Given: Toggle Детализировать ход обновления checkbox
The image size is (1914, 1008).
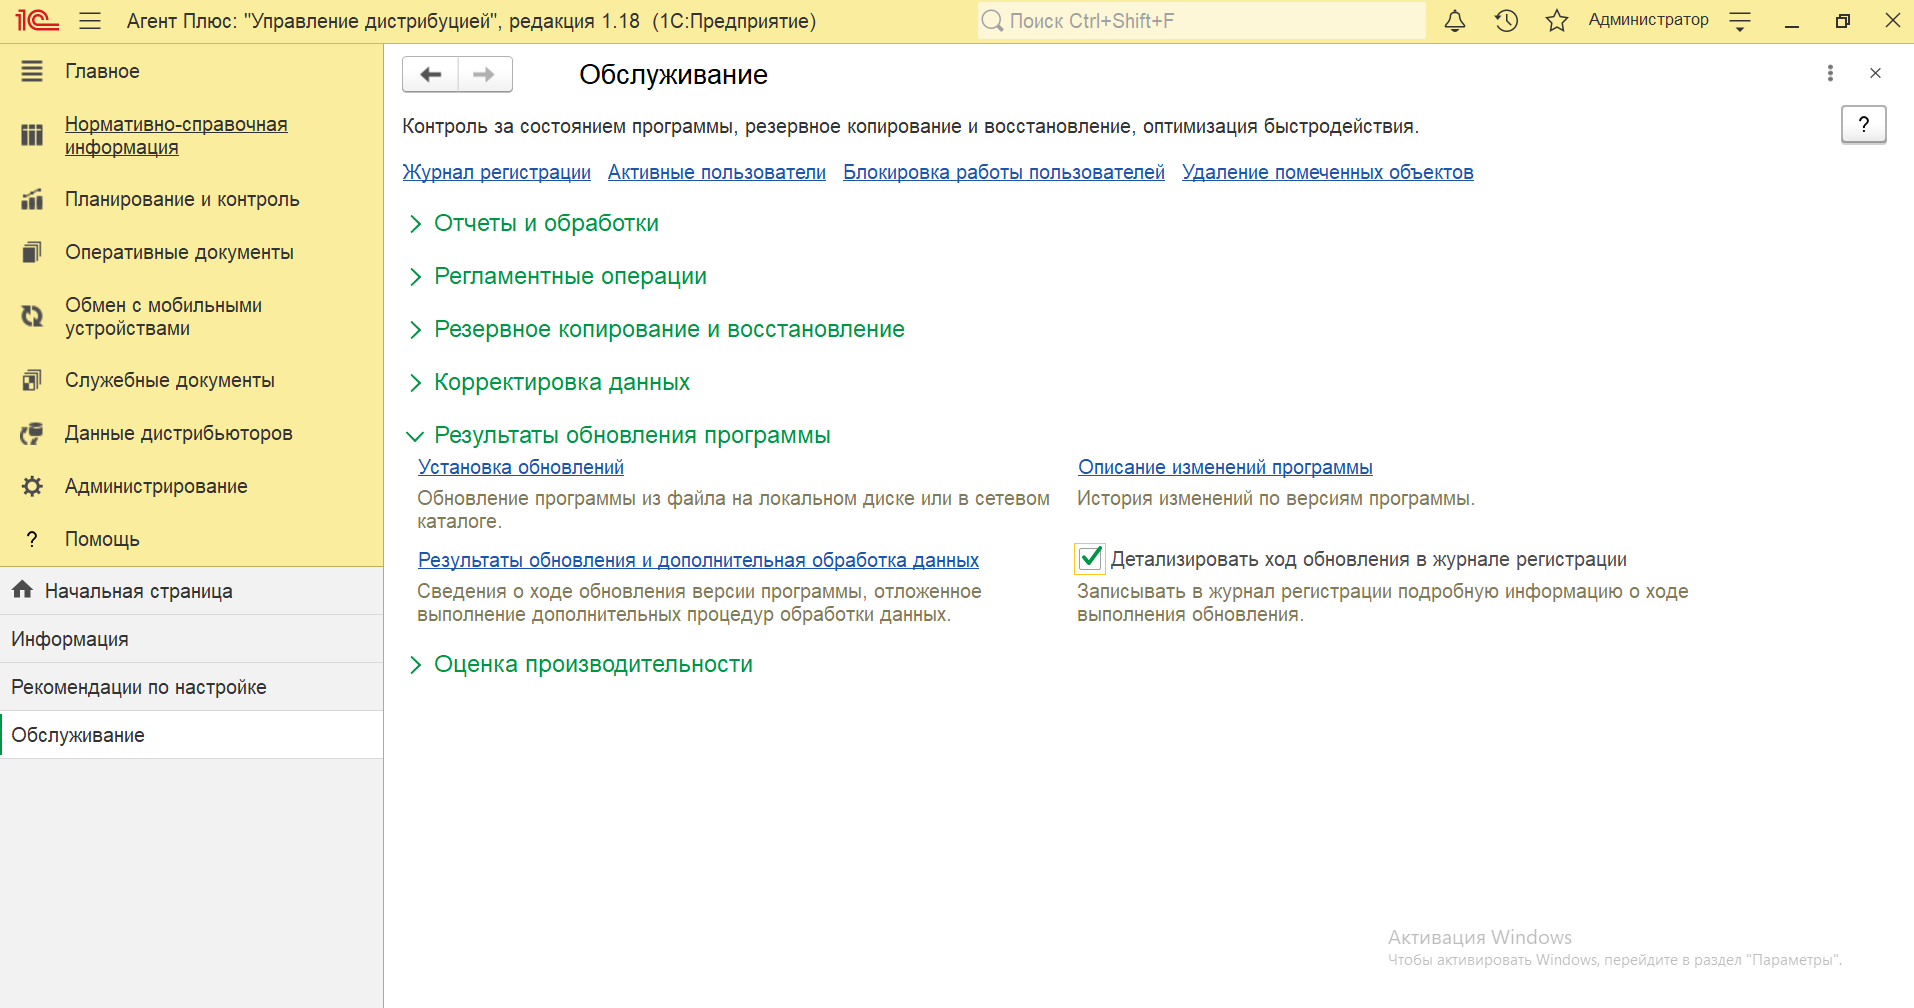Looking at the screenshot, I should tap(1090, 559).
